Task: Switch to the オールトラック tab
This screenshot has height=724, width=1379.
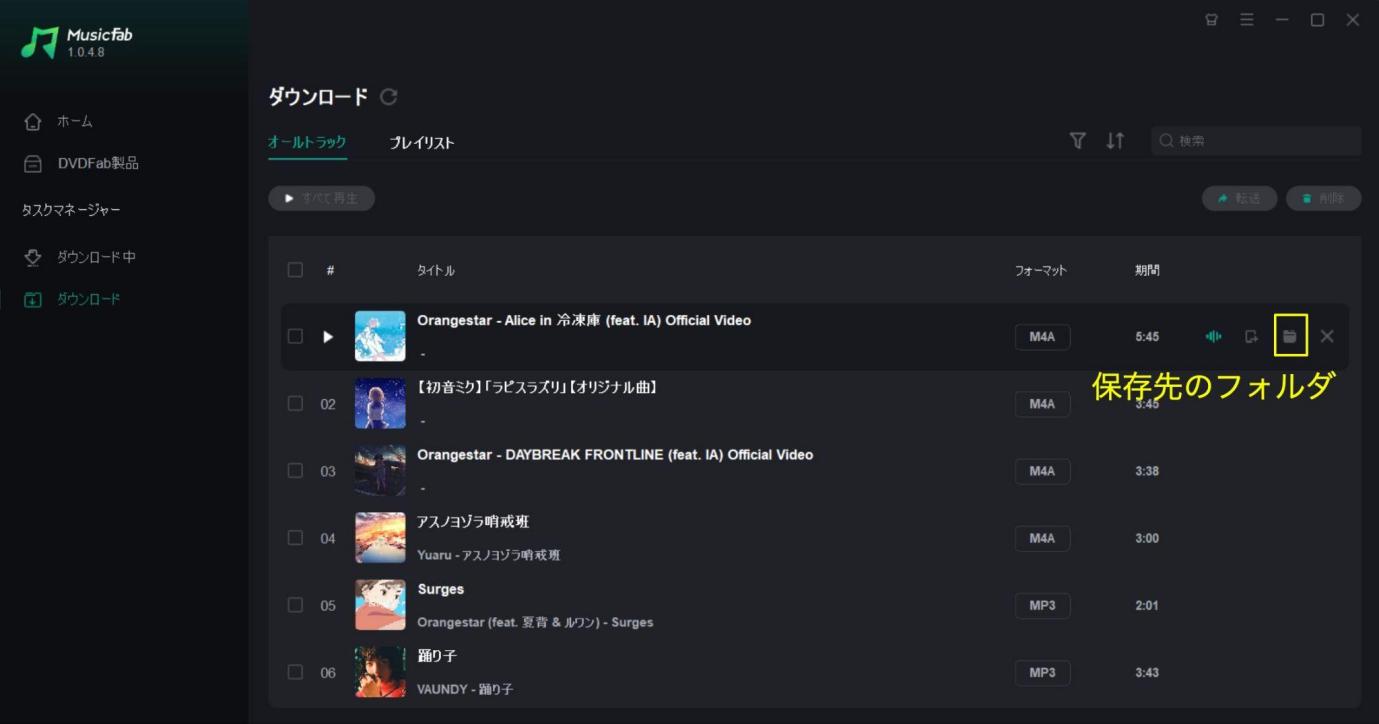Action: point(307,142)
